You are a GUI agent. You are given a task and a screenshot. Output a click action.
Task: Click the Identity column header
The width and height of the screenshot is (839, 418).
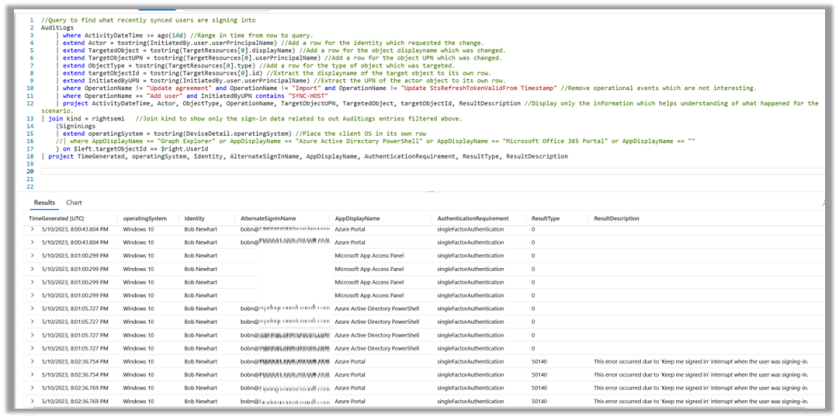click(x=196, y=217)
